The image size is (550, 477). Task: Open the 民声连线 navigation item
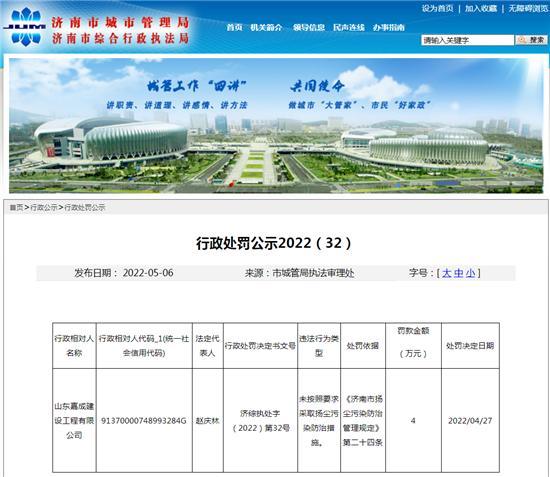click(349, 27)
